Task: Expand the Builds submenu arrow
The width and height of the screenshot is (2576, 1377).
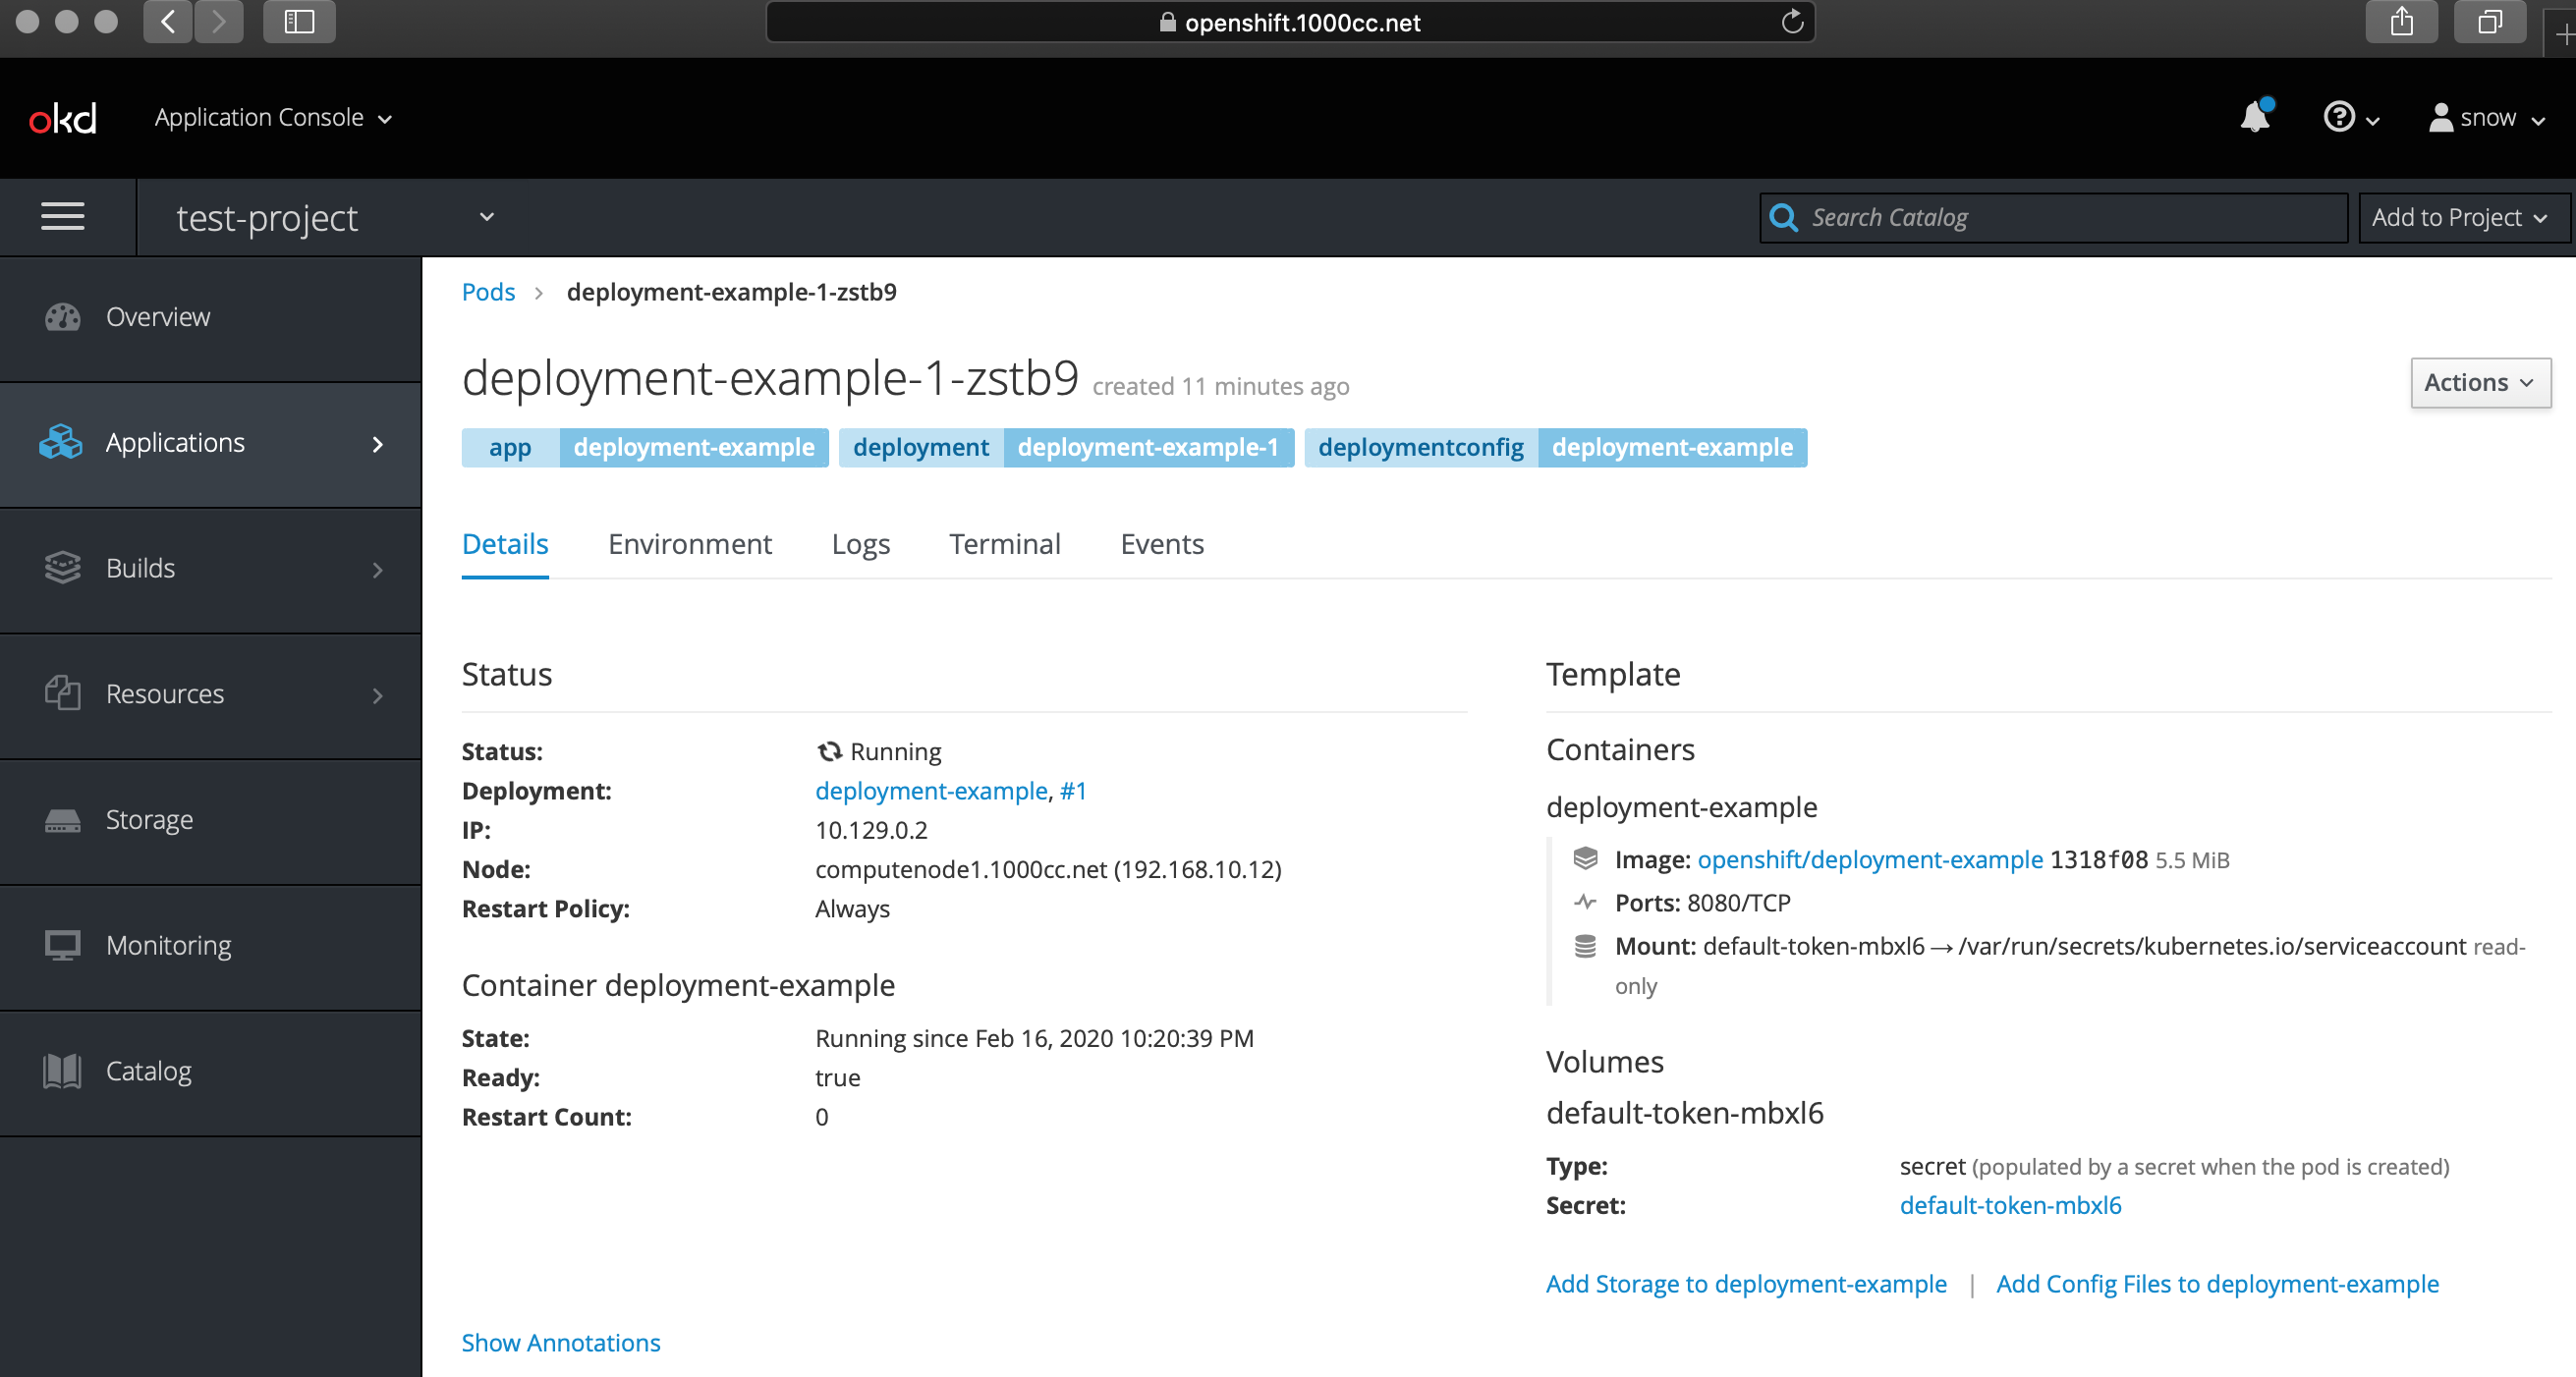Action: [x=377, y=569]
